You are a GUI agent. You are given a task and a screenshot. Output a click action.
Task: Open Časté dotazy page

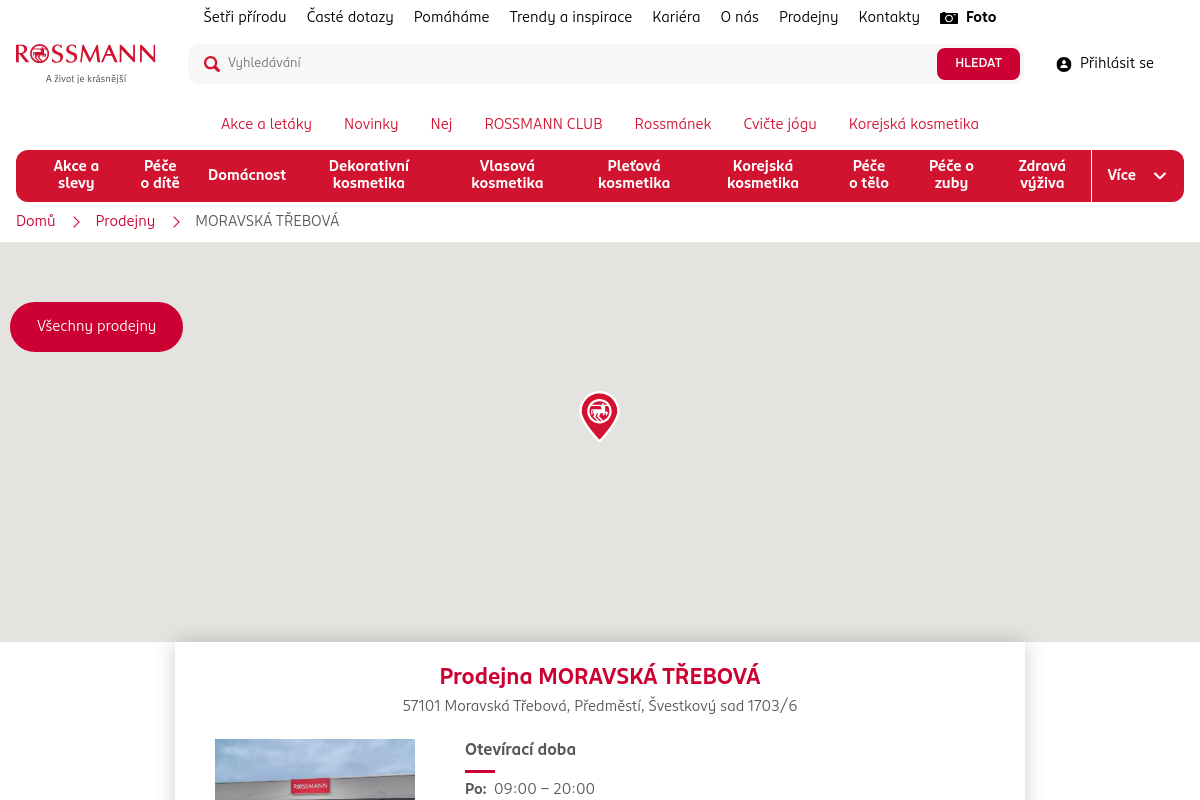click(350, 17)
